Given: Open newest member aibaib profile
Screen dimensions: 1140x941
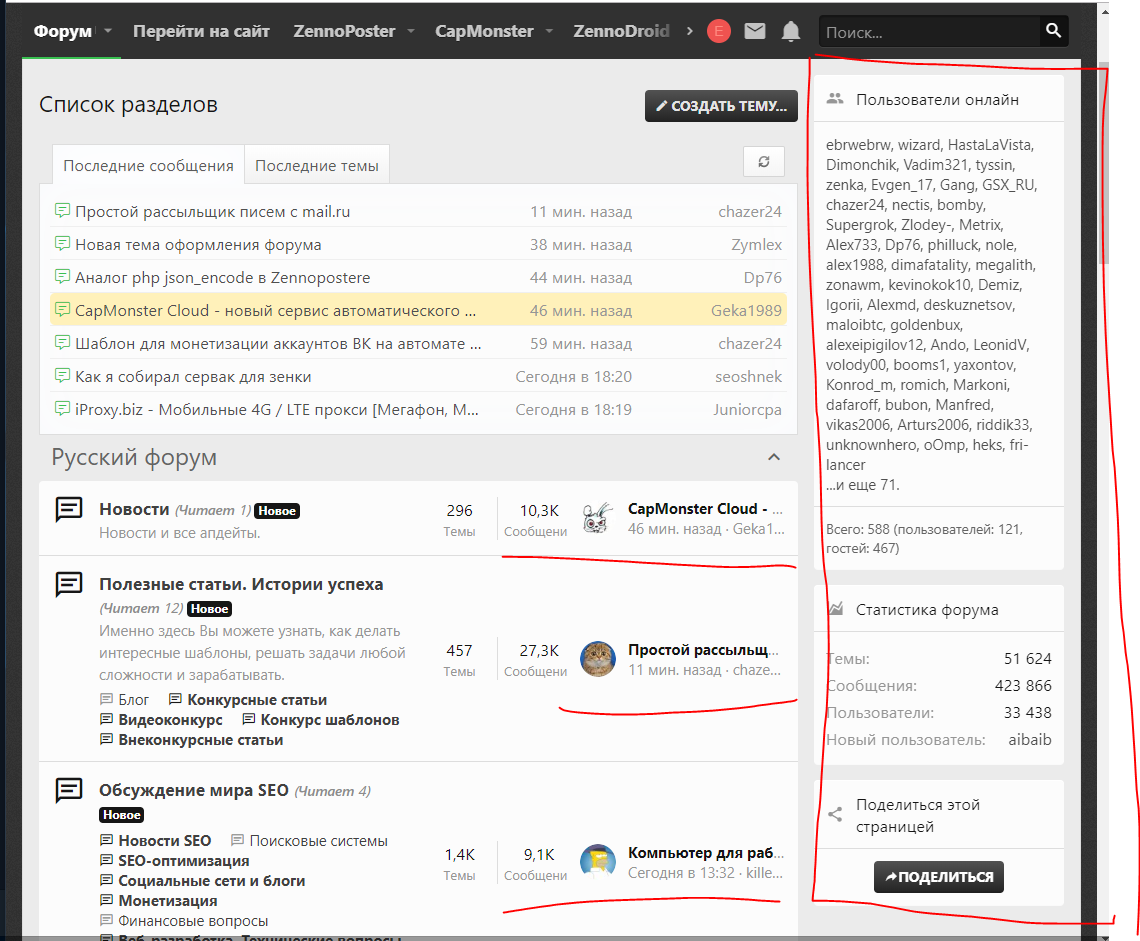Looking at the screenshot, I should [x=1029, y=740].
